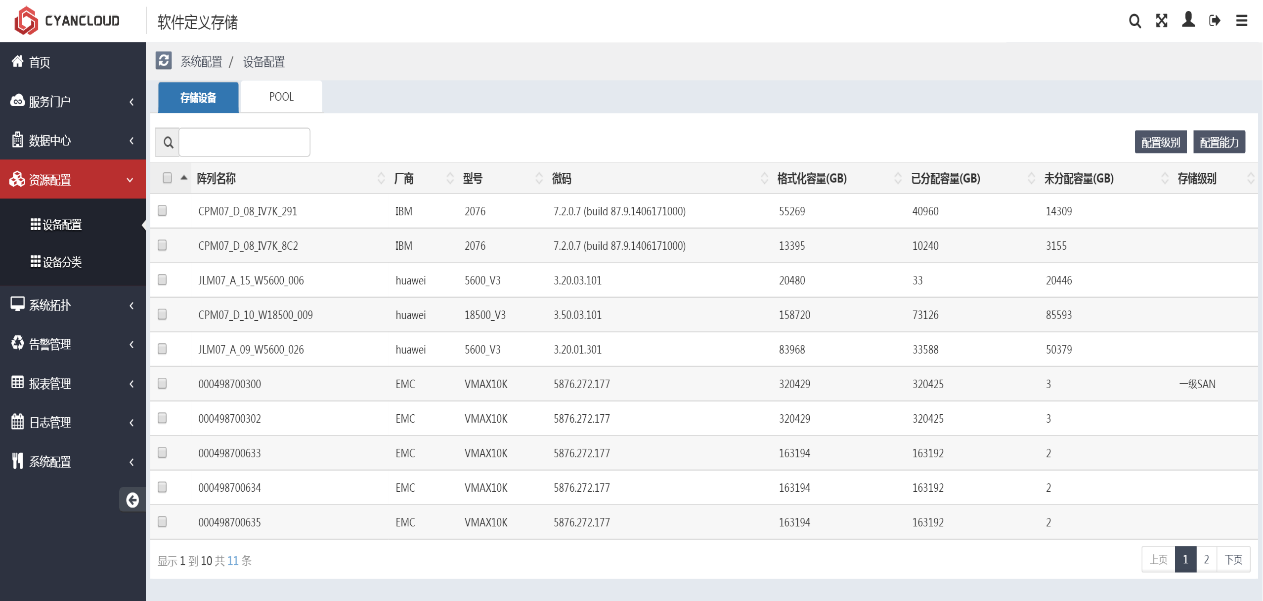Expand the 服务门户 sidebar menu

(x=72, y=102)
